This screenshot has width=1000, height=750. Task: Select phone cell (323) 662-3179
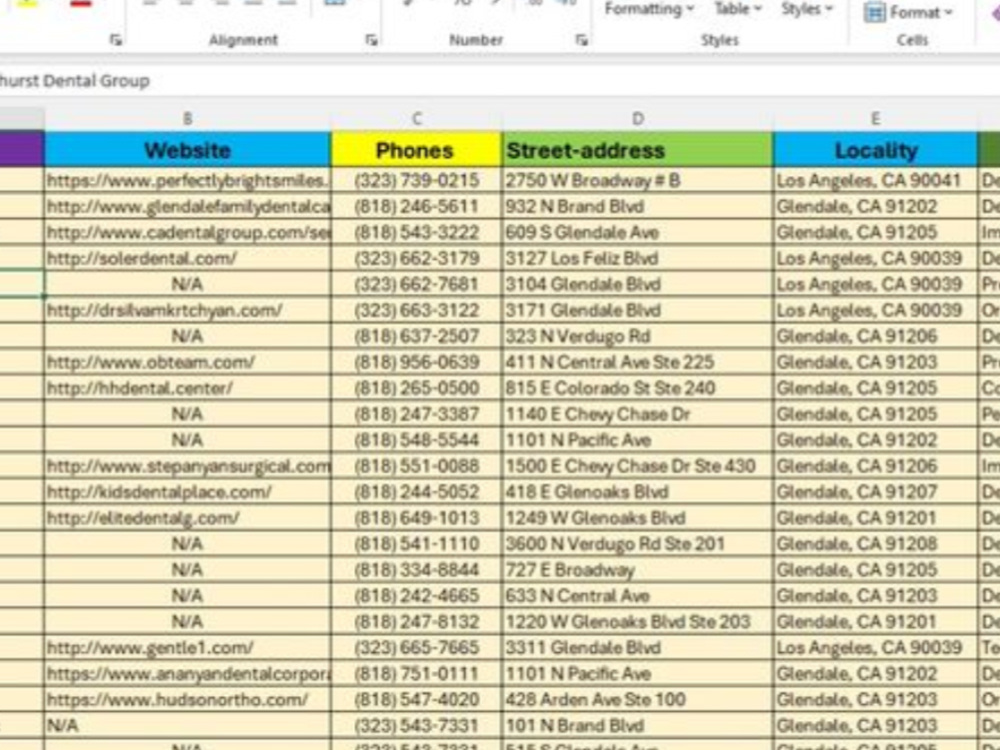tap(416, 258)
